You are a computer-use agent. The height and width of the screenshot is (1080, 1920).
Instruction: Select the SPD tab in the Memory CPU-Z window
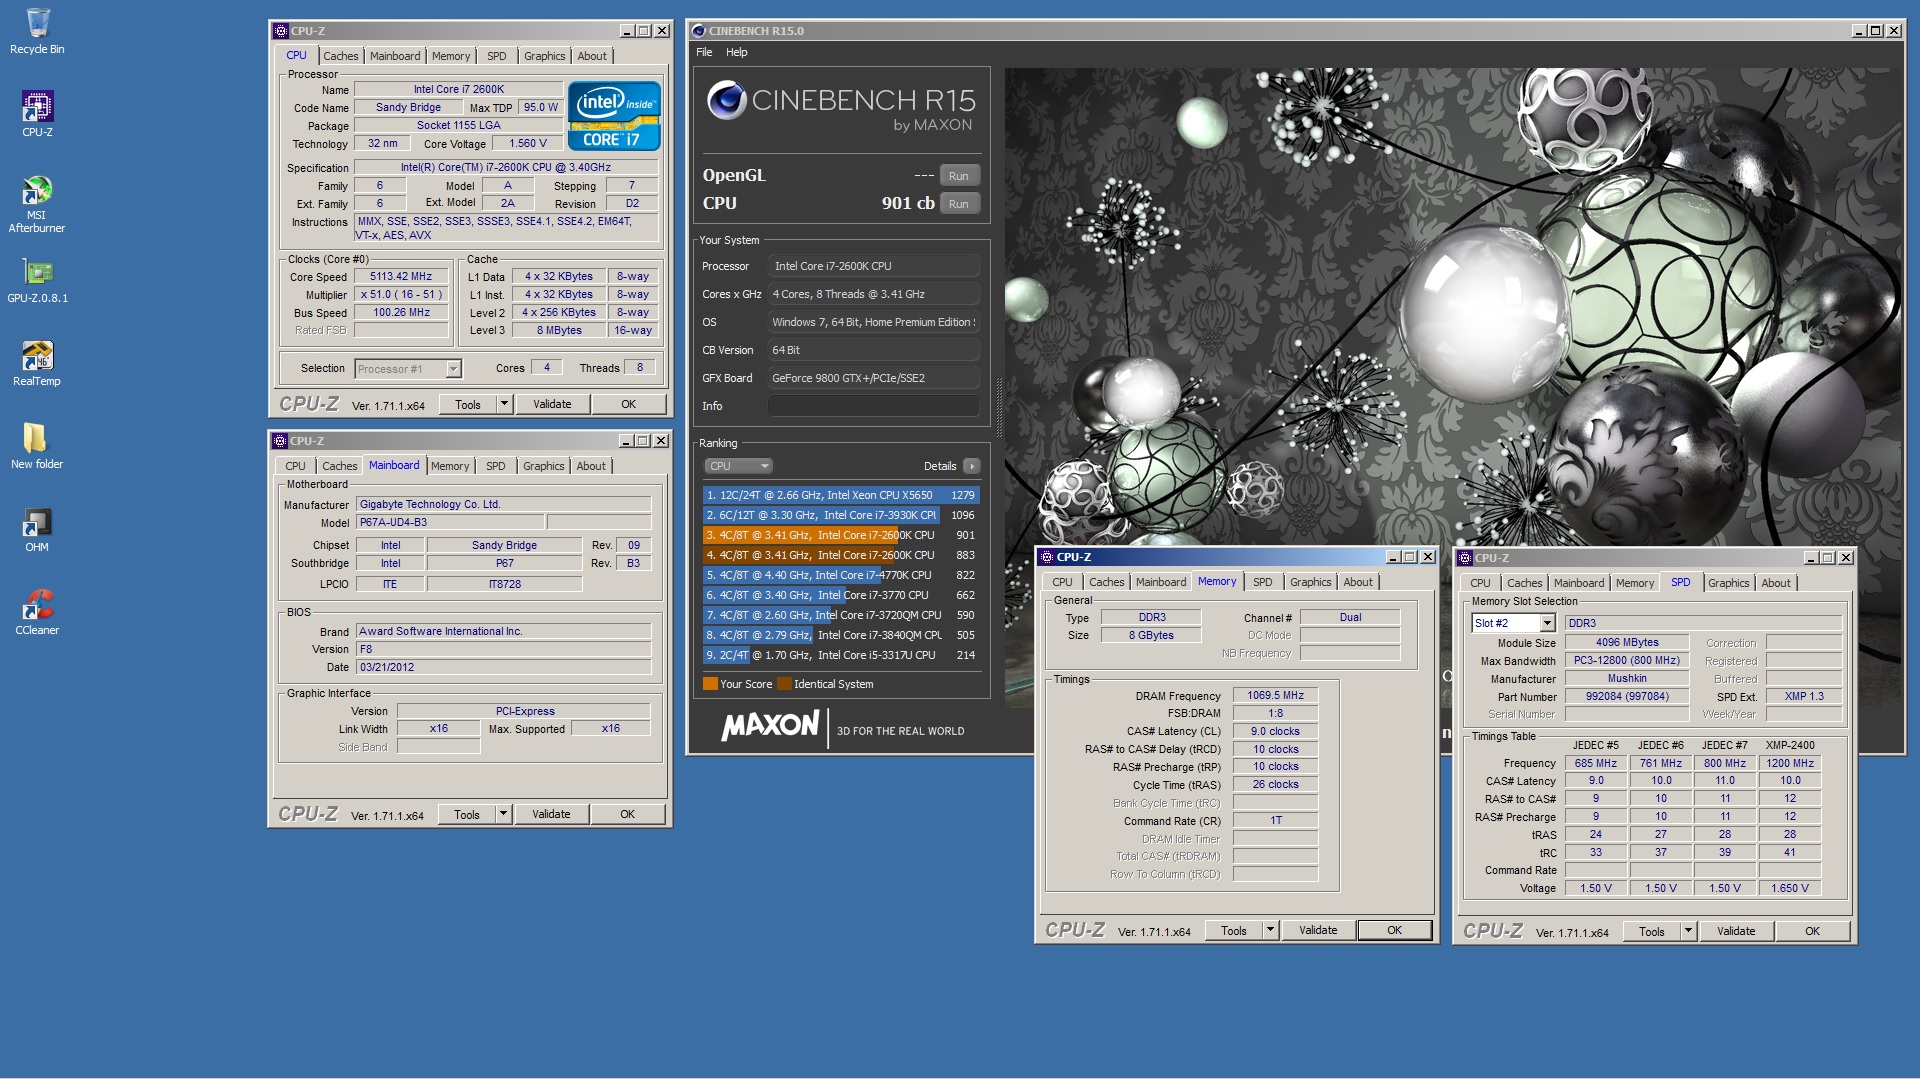point(1263,582)
